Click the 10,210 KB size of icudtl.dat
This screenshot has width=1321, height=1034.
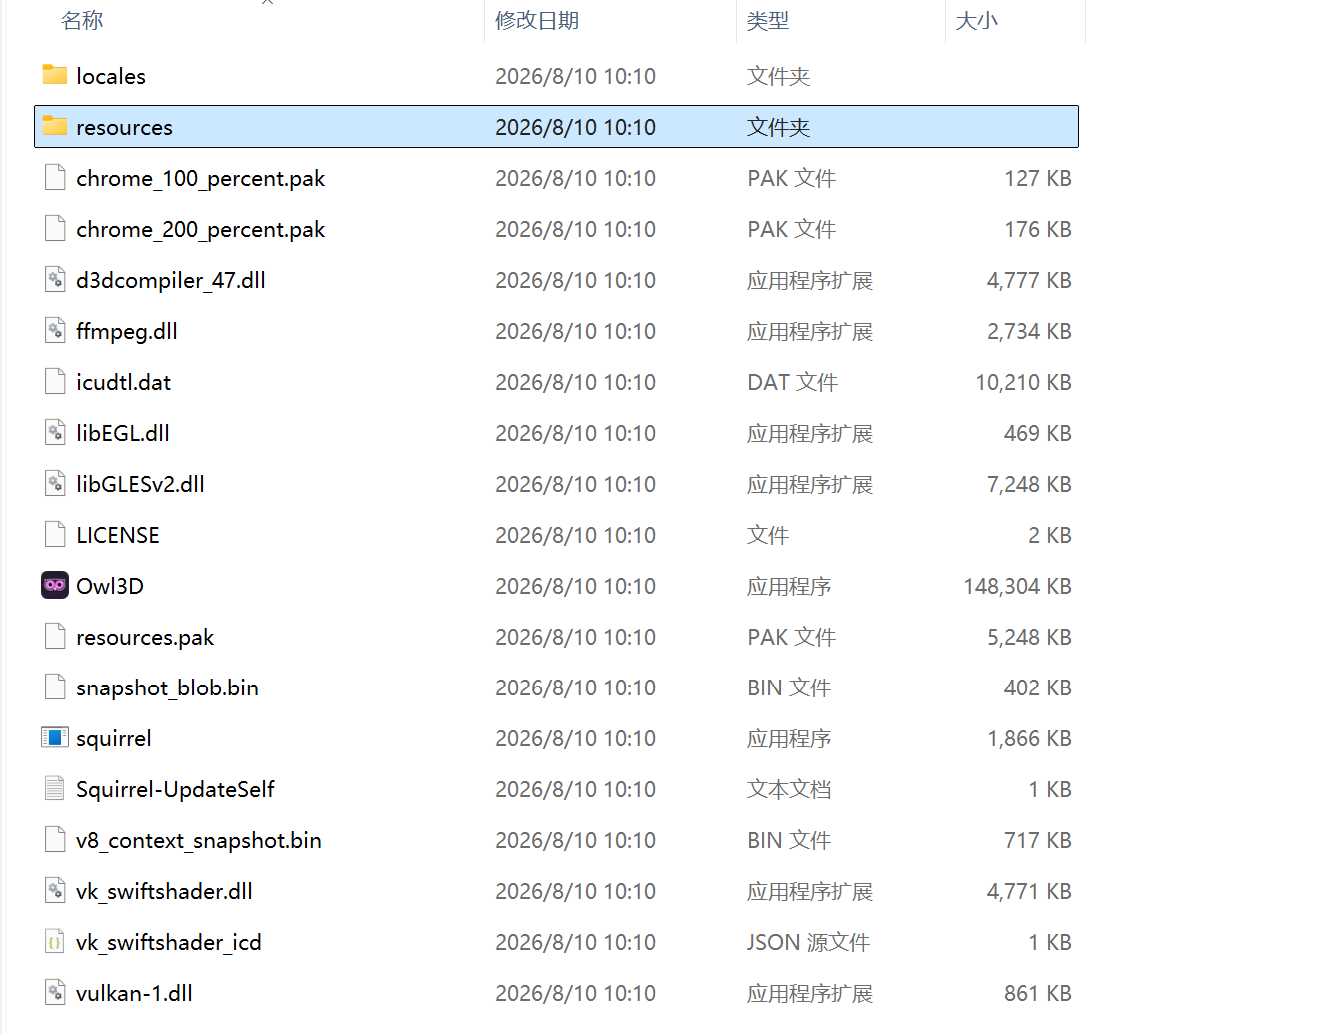(x=1023, y=382)
